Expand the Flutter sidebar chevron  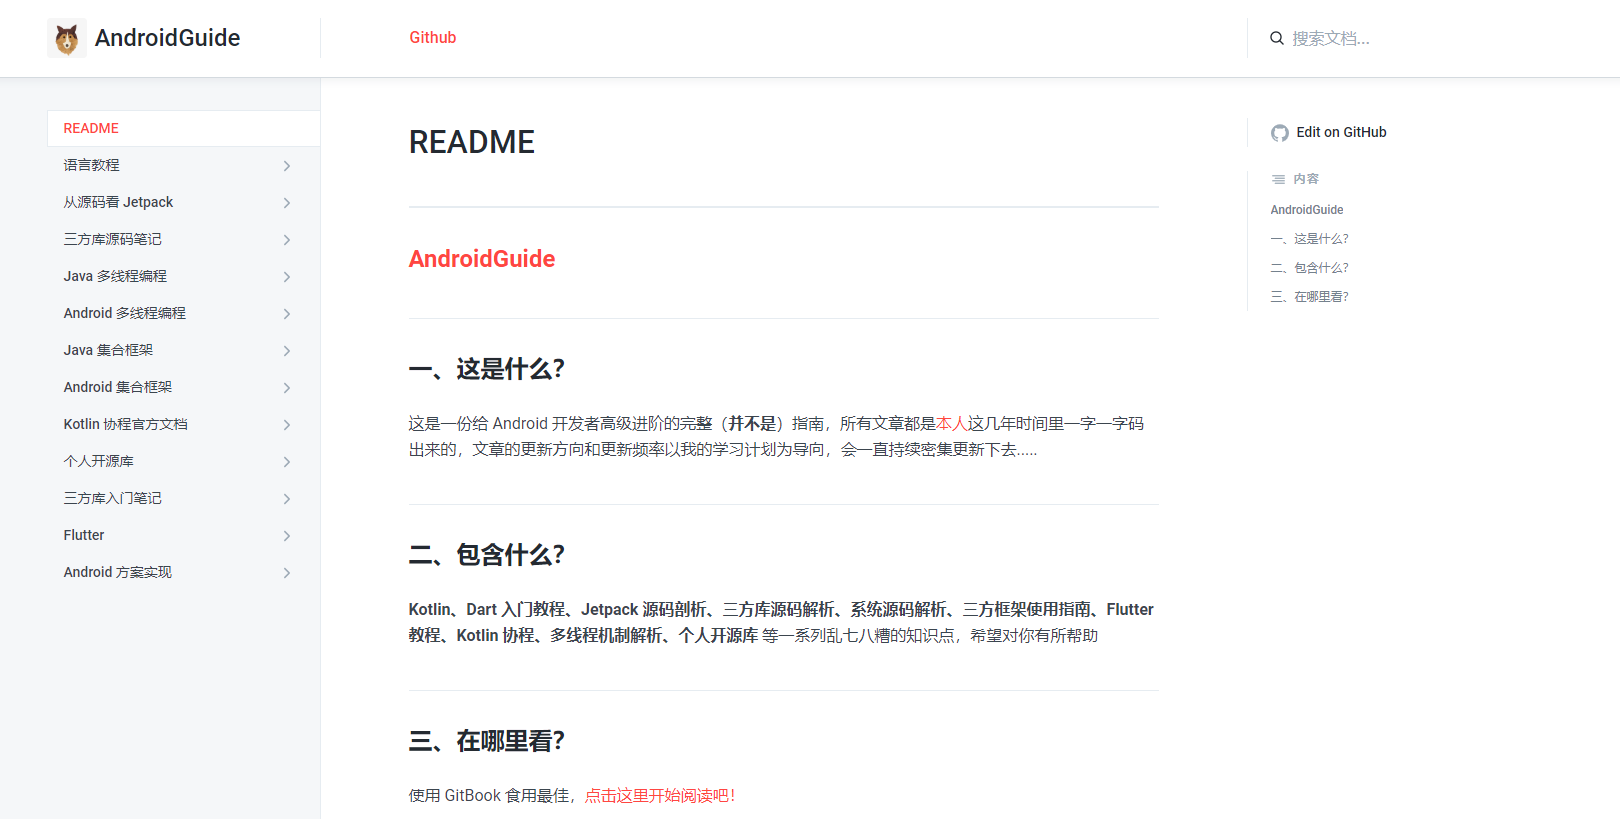click(287, 536)
